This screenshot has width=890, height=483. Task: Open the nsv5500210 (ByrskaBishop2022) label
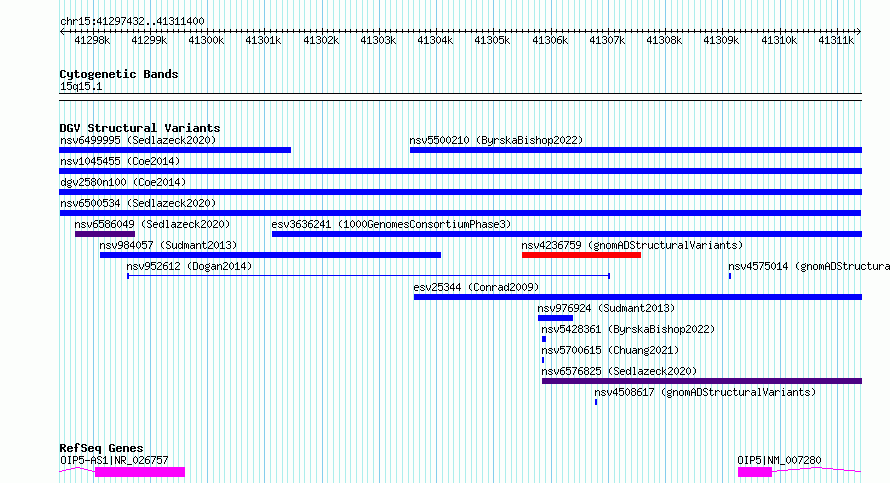click(496, 140)
